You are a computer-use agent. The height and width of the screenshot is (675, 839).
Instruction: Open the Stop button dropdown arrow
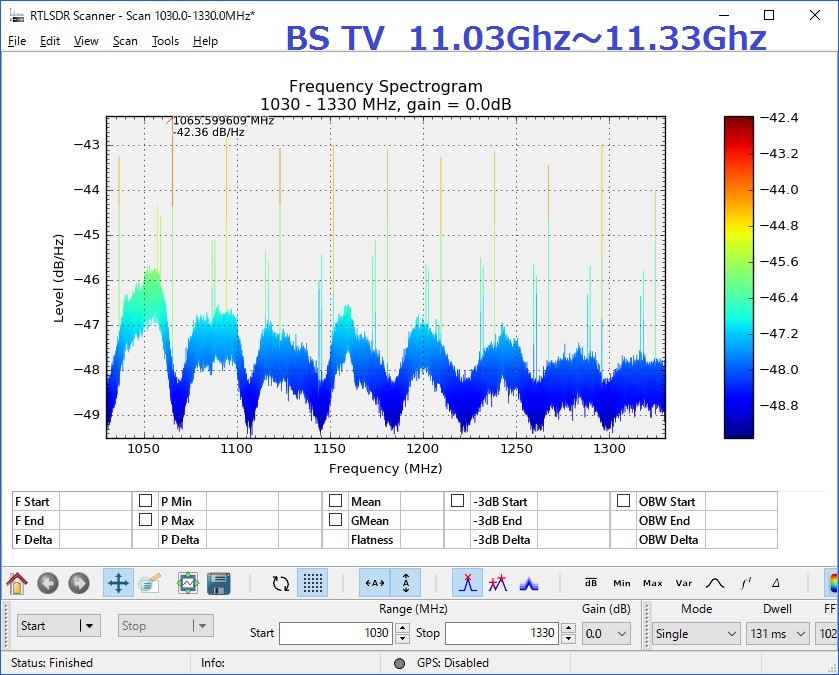click(202, 625)
